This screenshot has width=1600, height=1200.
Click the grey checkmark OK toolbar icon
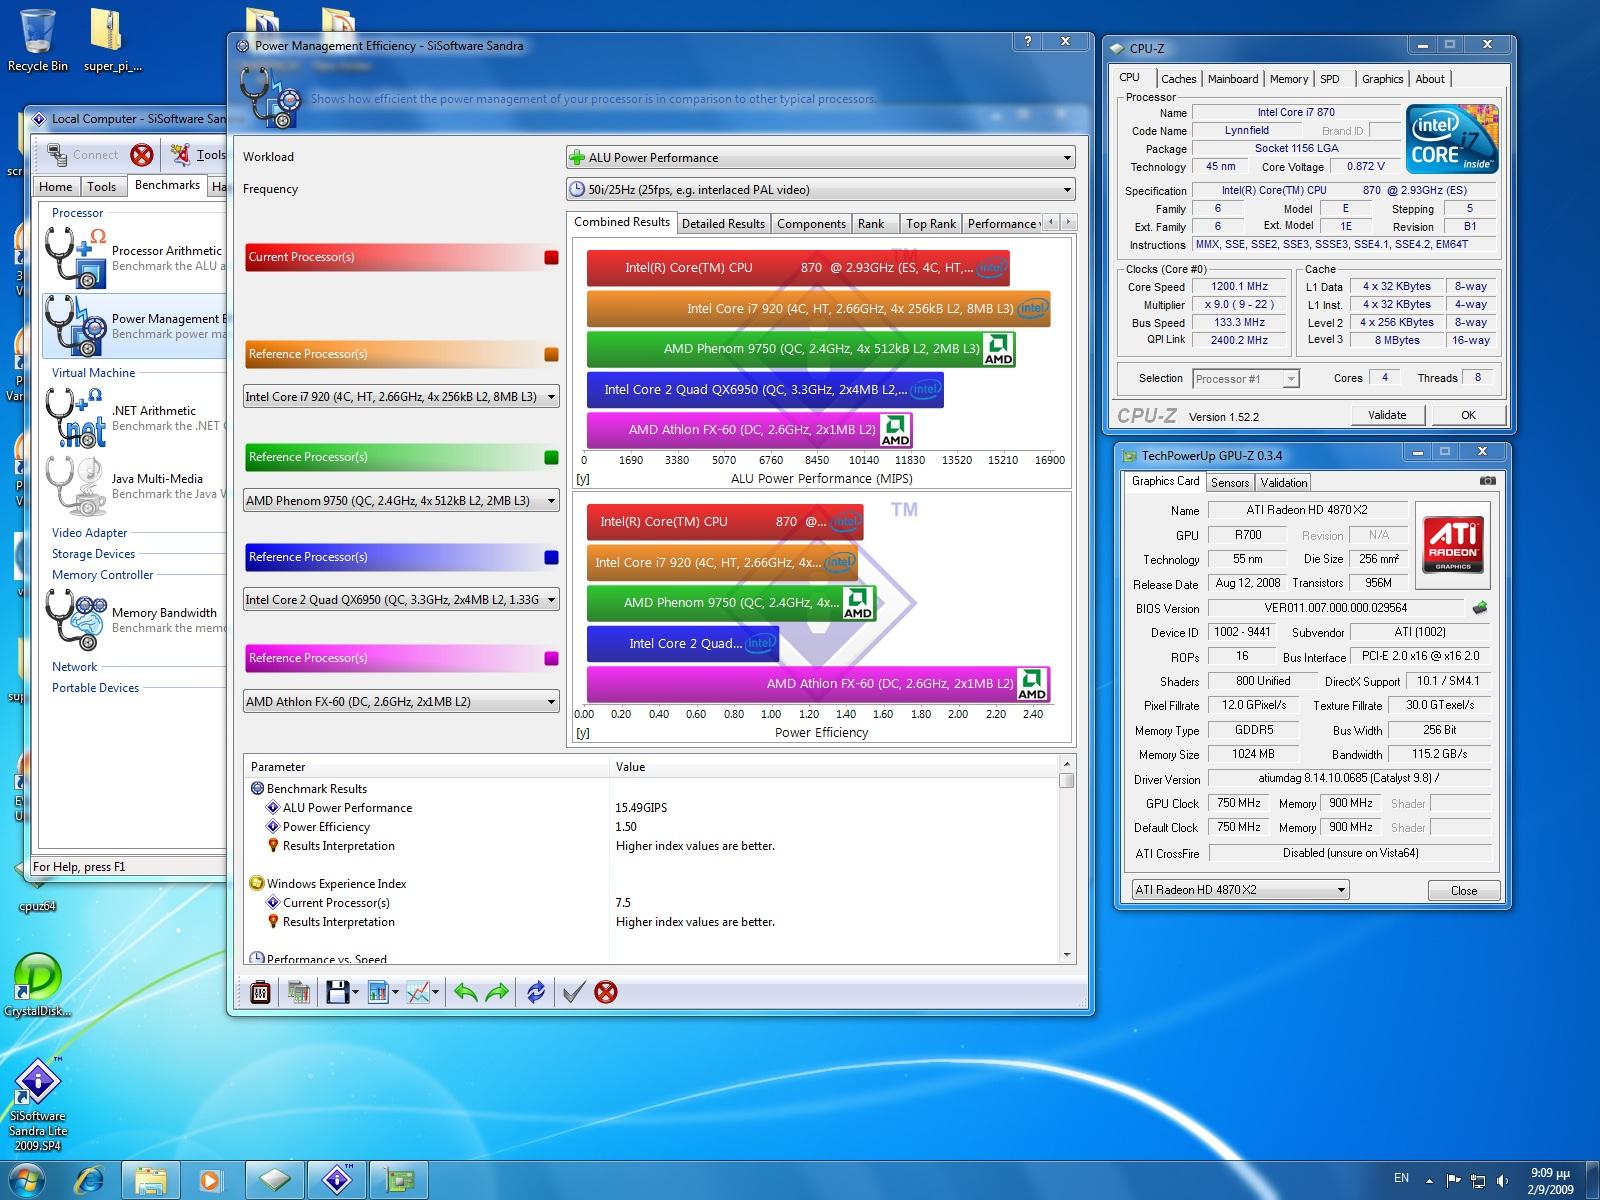pos(573,992)
